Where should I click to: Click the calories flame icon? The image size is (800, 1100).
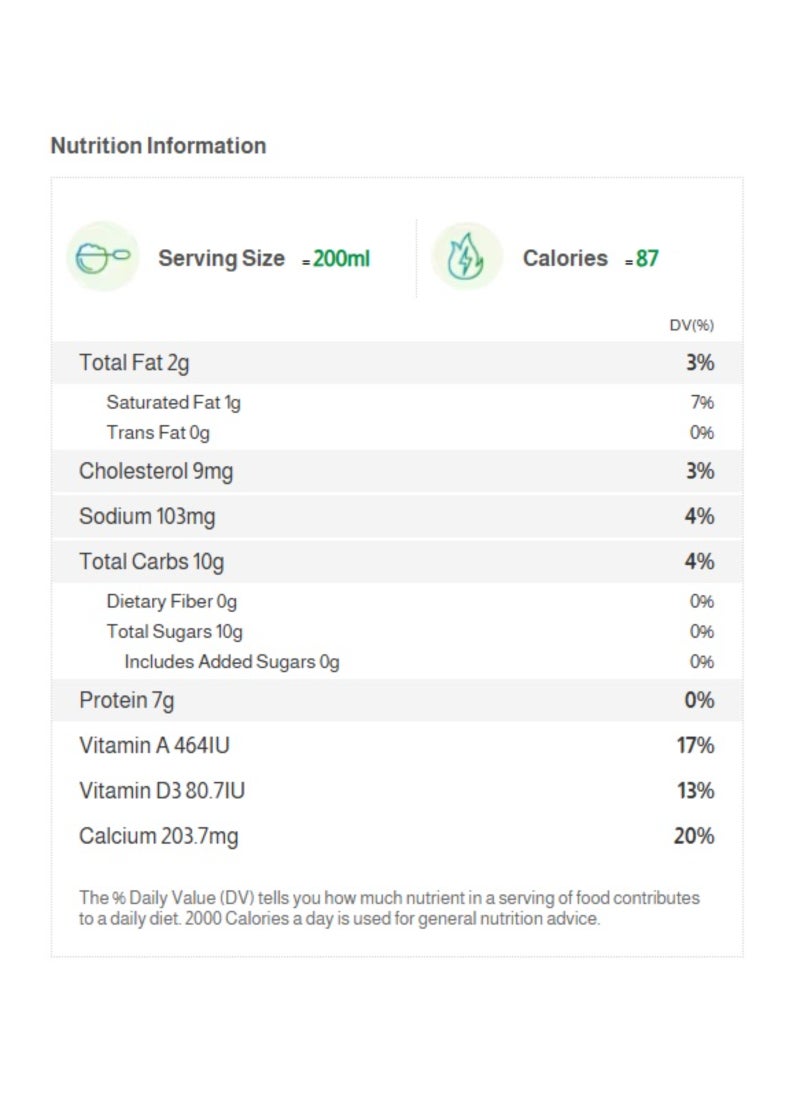click(466, 257)
